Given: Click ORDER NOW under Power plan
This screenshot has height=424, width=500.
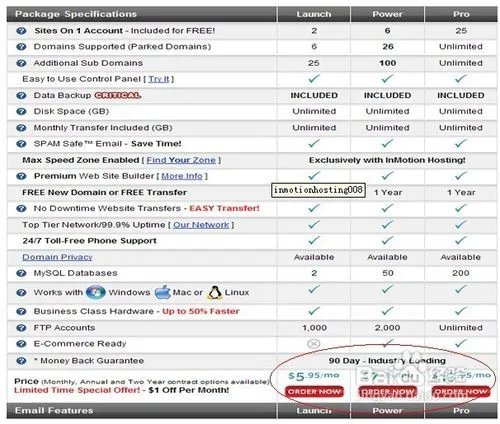Looking at the screenshot, I should click(387, 392).
